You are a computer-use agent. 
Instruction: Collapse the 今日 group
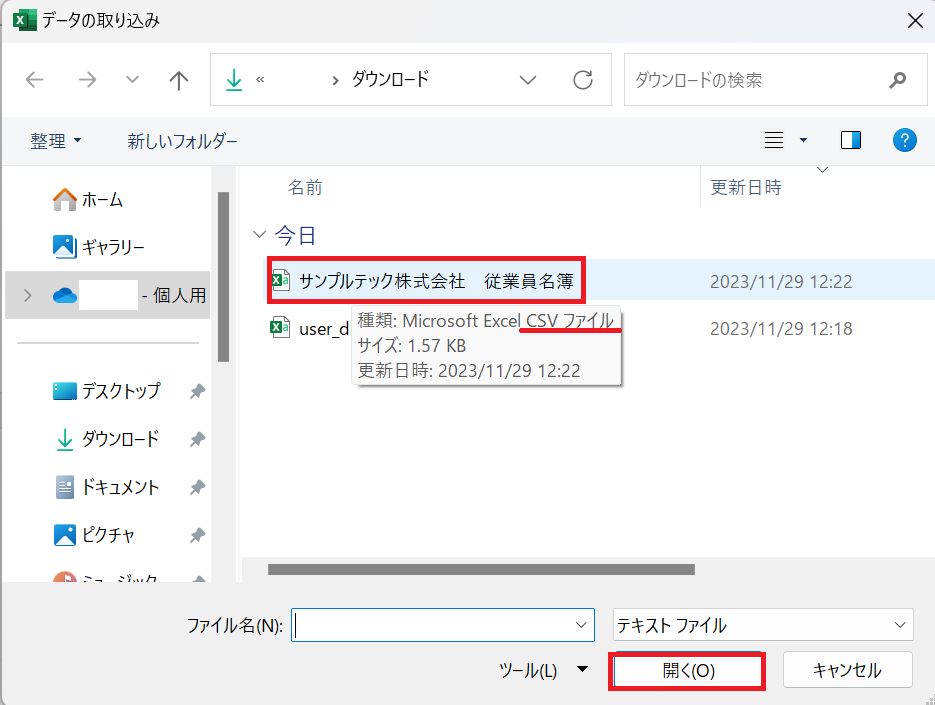259,234
